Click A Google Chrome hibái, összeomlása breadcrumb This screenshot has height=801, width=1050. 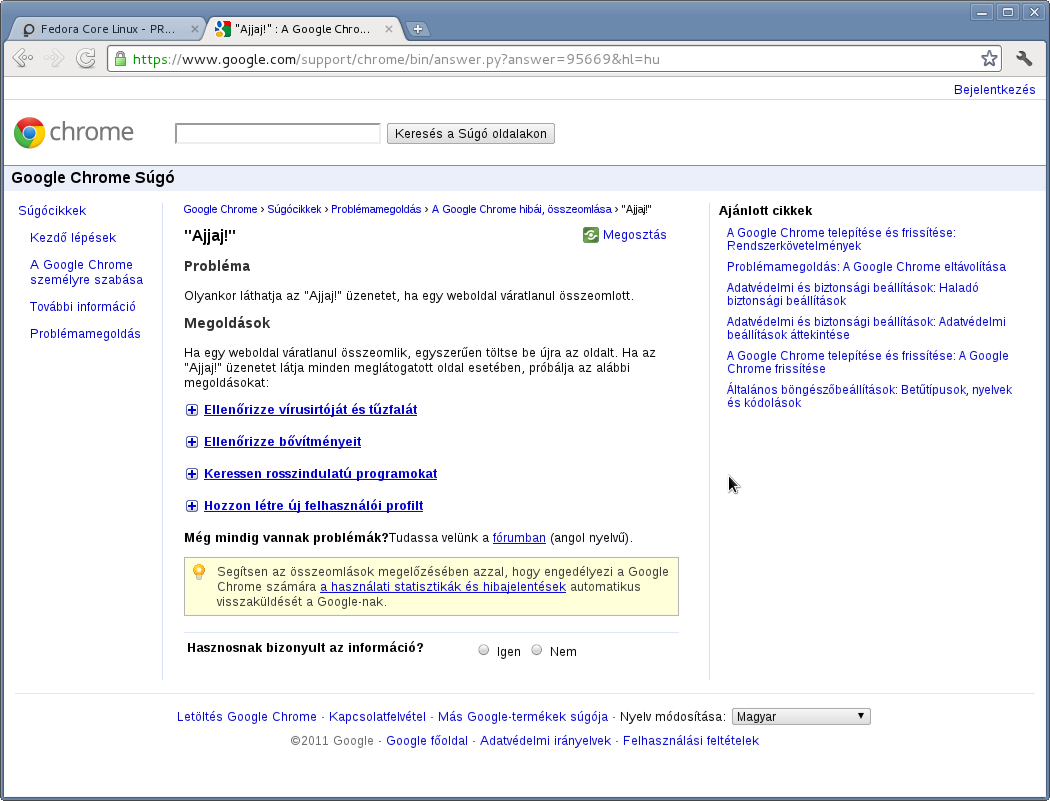(522, 210)
